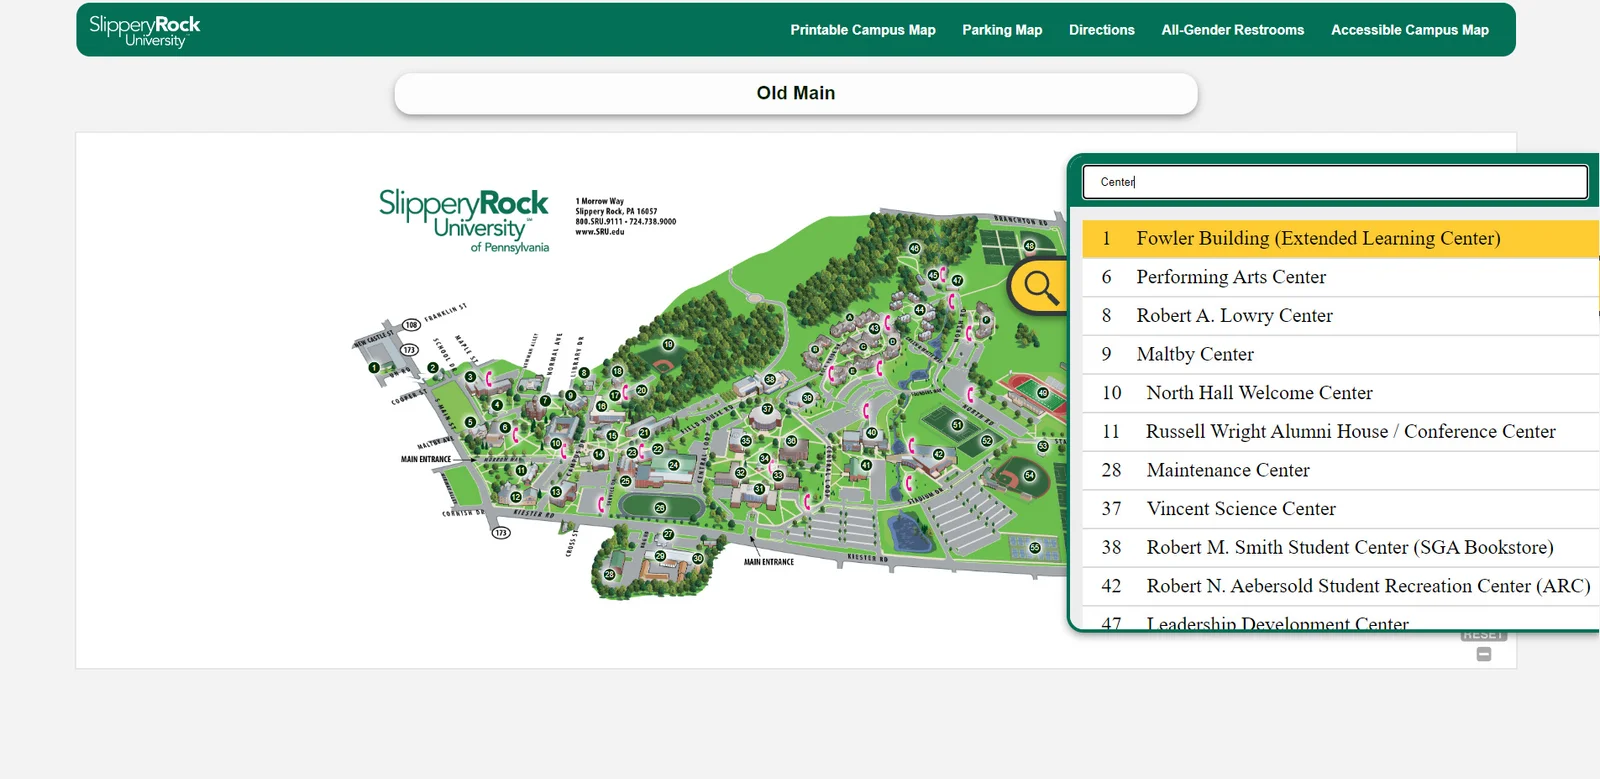Select map marker 49 on the red track stadium
1600x779 pixels.
point(1042,393)
